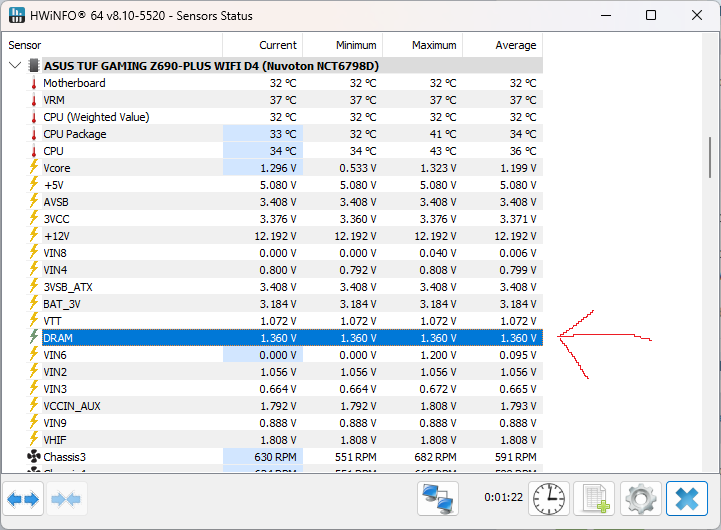Click the Maximum column header
This screenshot has height=530, width=721.
[x=423, y=45]
